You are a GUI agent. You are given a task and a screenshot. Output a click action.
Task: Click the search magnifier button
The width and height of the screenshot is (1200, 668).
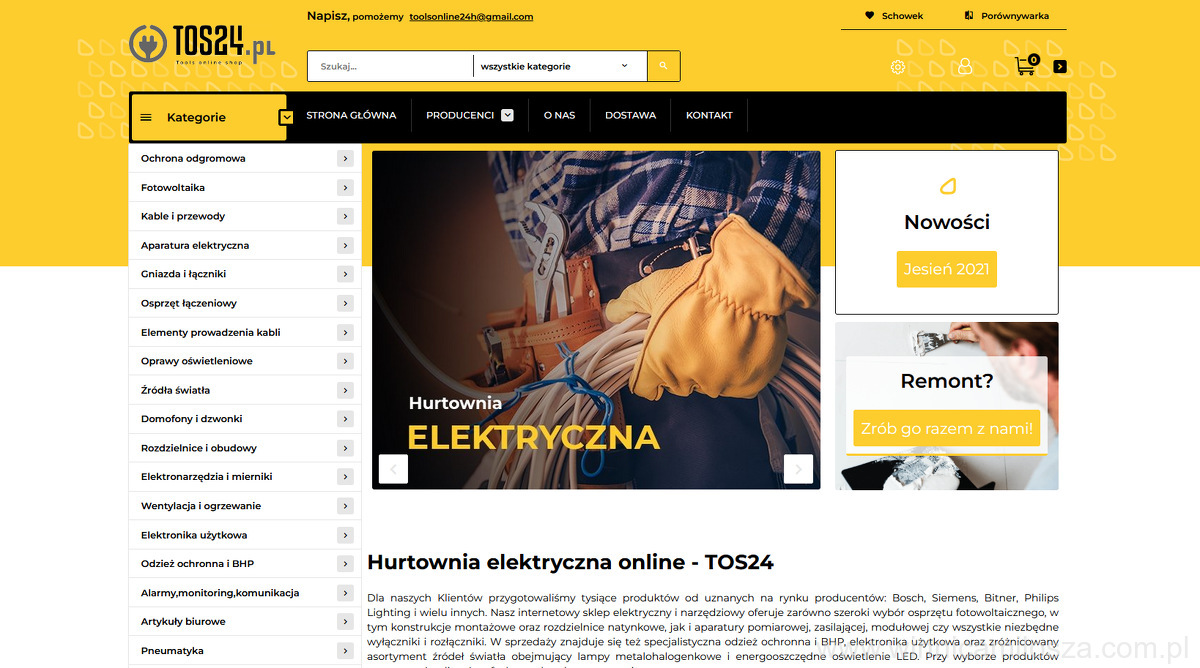click(664, 66)
